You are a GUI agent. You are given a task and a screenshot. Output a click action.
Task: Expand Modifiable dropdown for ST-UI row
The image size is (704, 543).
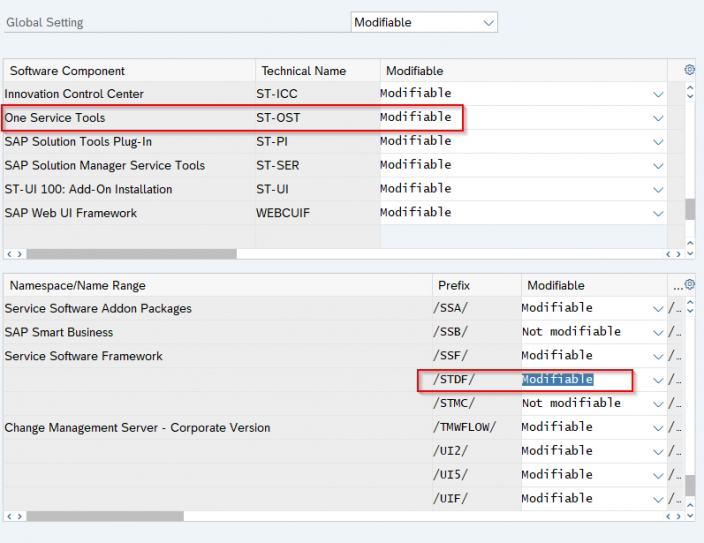tap(658, 190)
